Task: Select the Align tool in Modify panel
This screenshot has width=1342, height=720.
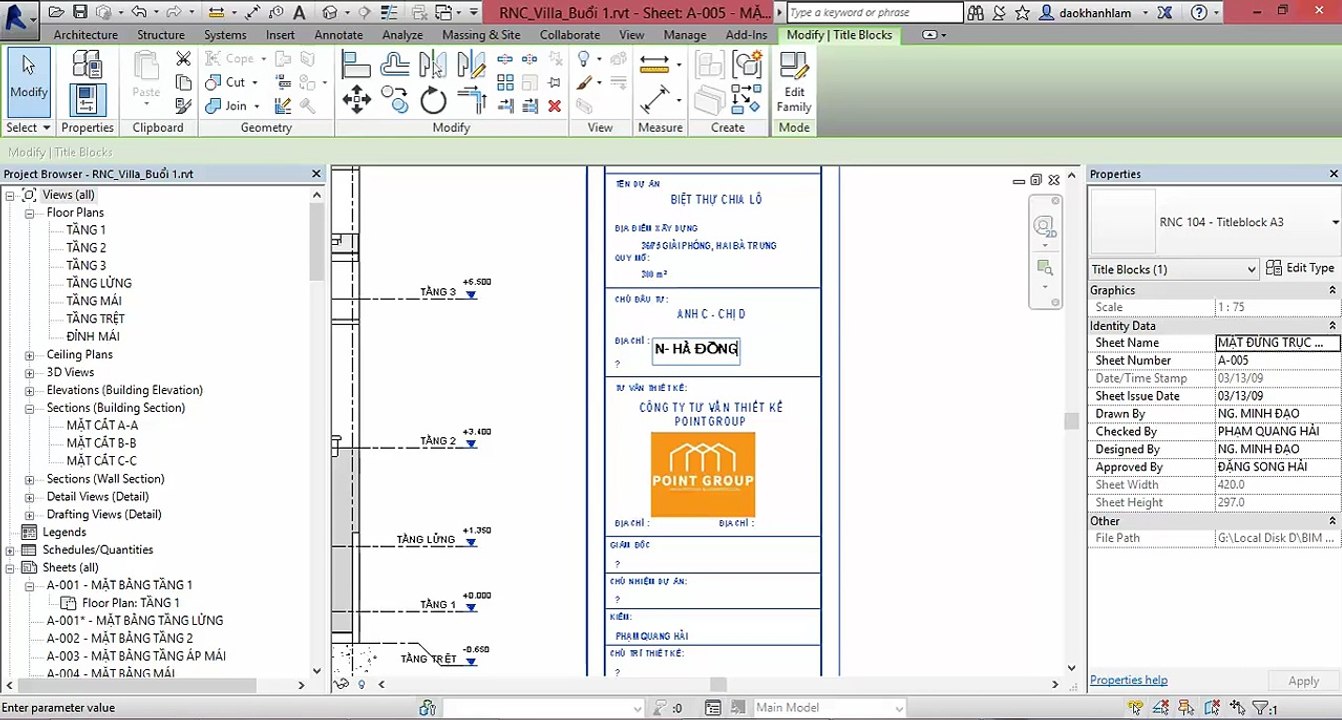Action: click(x=356, y=65)
